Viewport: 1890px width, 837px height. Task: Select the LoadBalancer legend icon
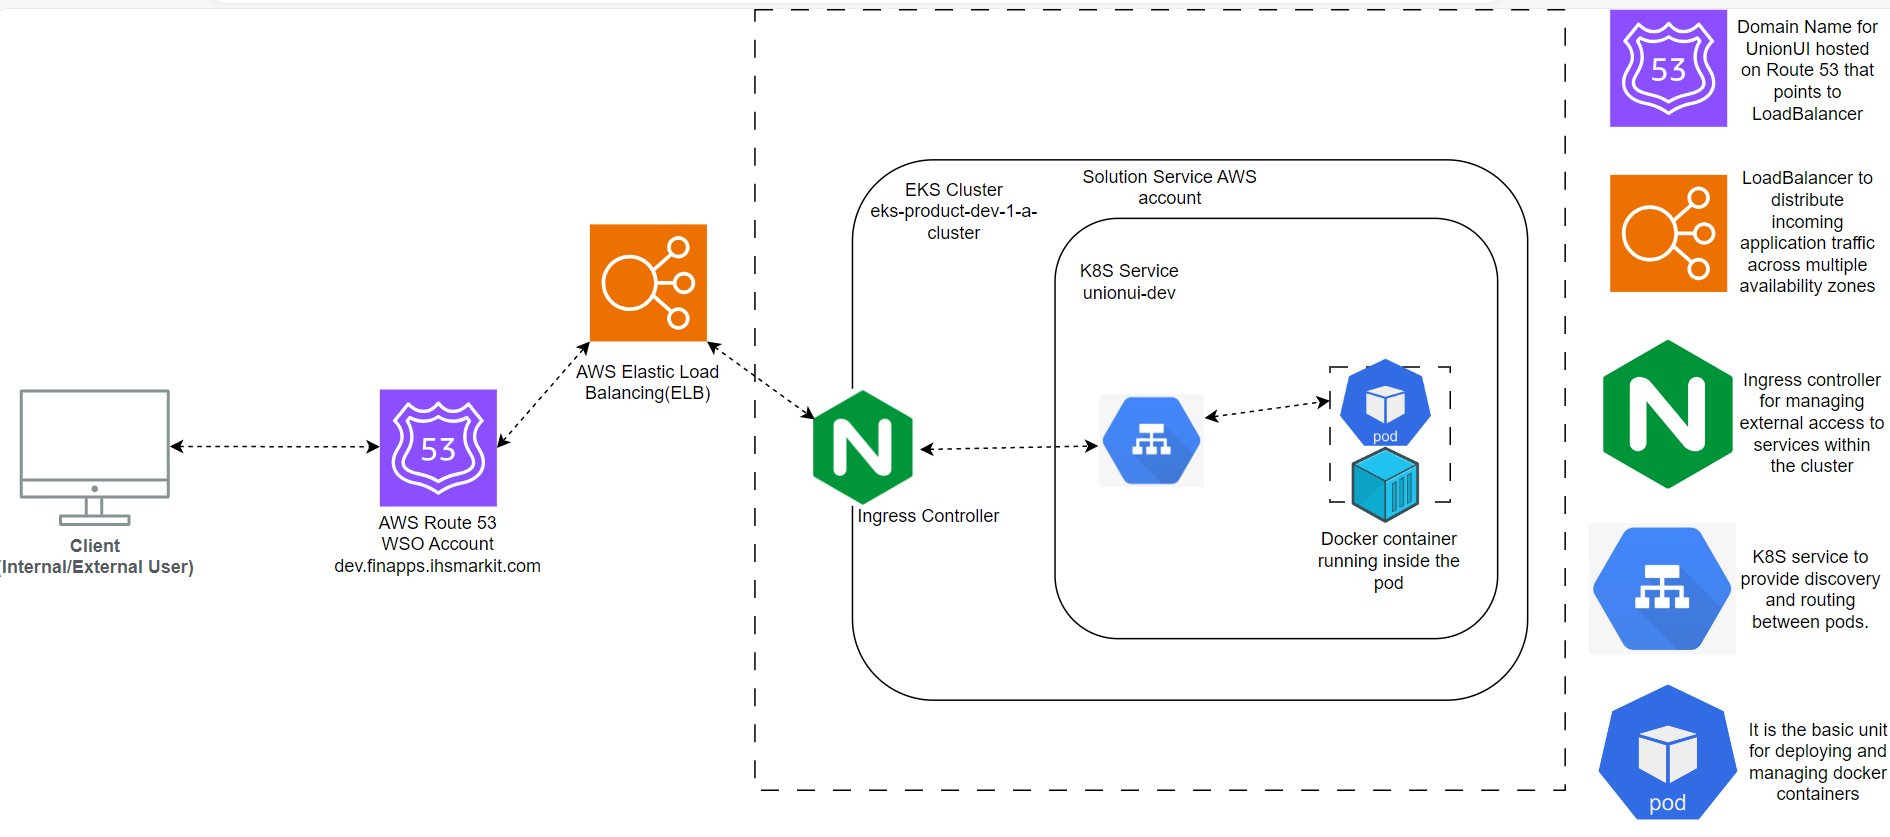(1668, 233)
